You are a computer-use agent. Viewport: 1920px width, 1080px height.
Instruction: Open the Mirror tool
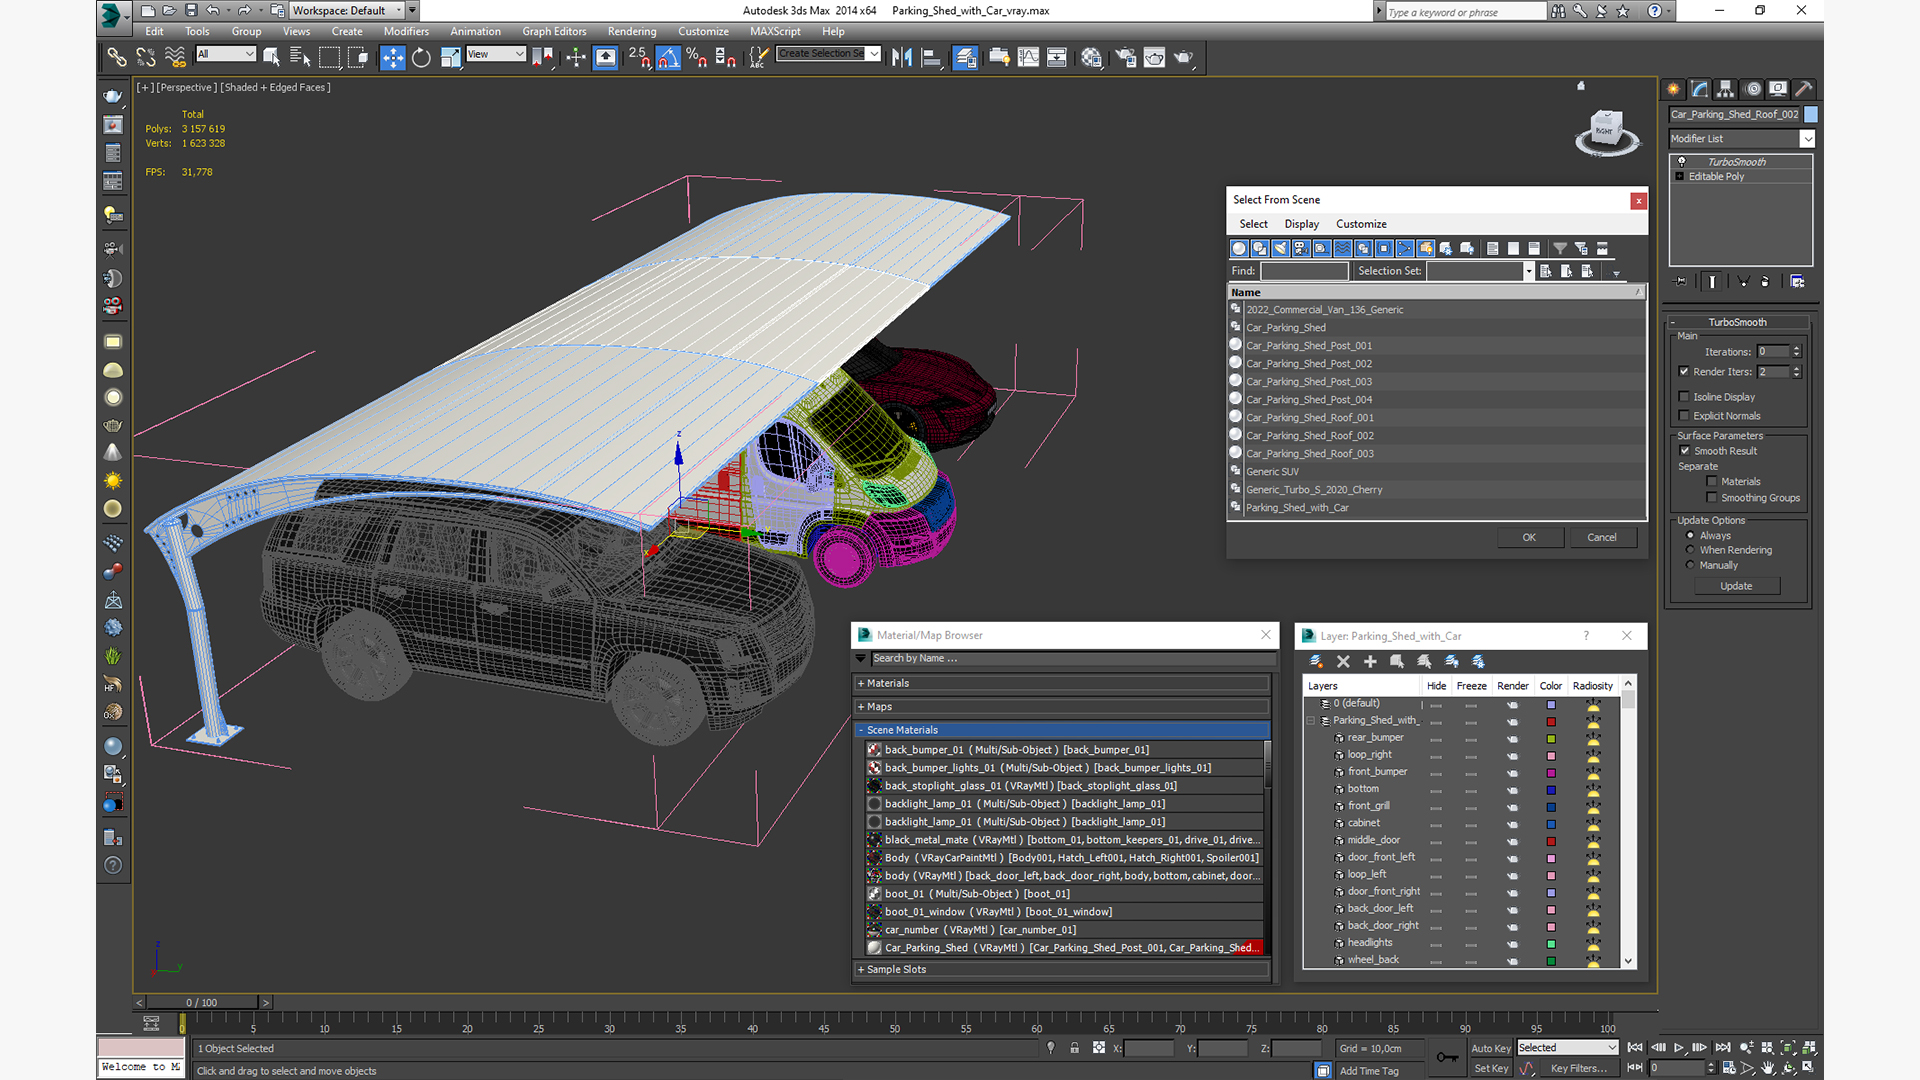(x=901, y=58)
